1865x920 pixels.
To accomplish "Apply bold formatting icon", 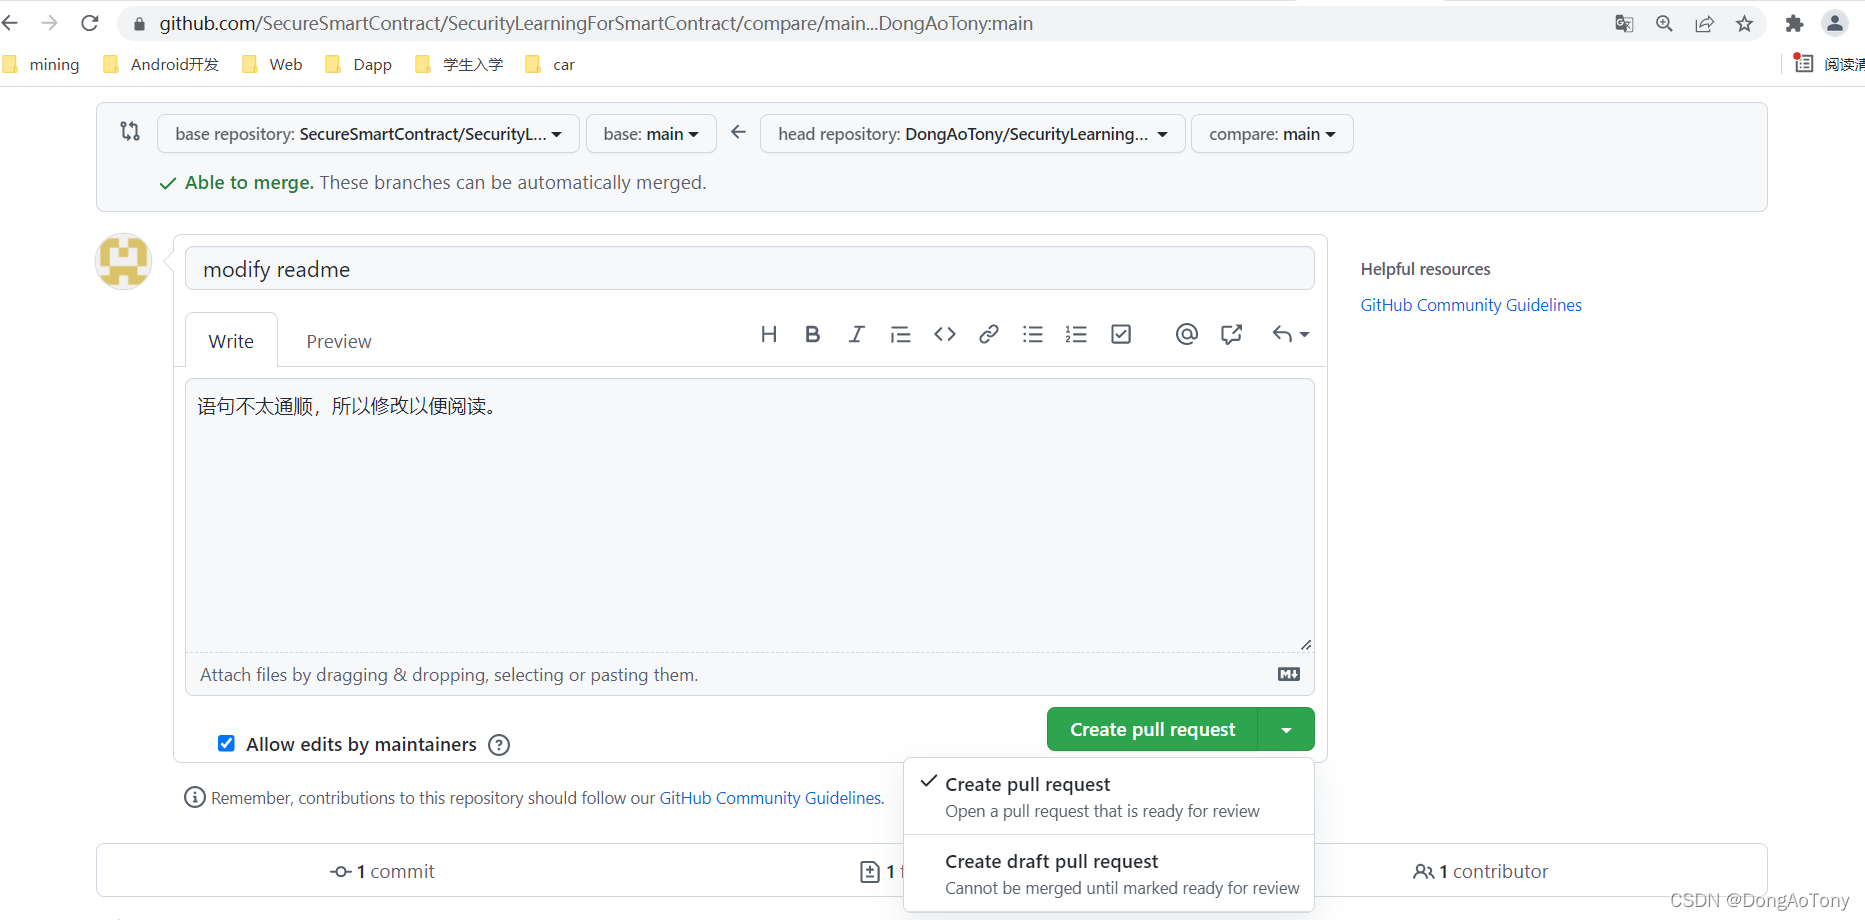I will [x=812, y=334].
